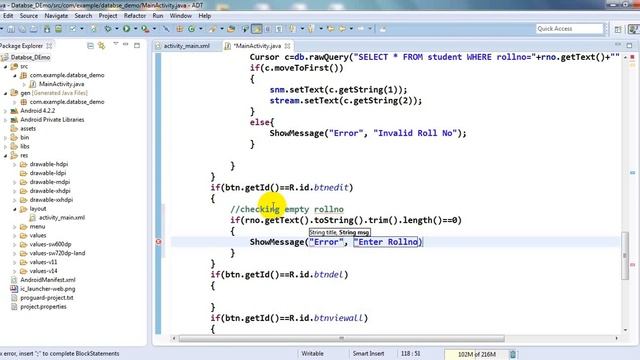Viewport: 640px width, 360px height.
Task: Open the Debug button dropdown arrow
Action: click(116, 29)
